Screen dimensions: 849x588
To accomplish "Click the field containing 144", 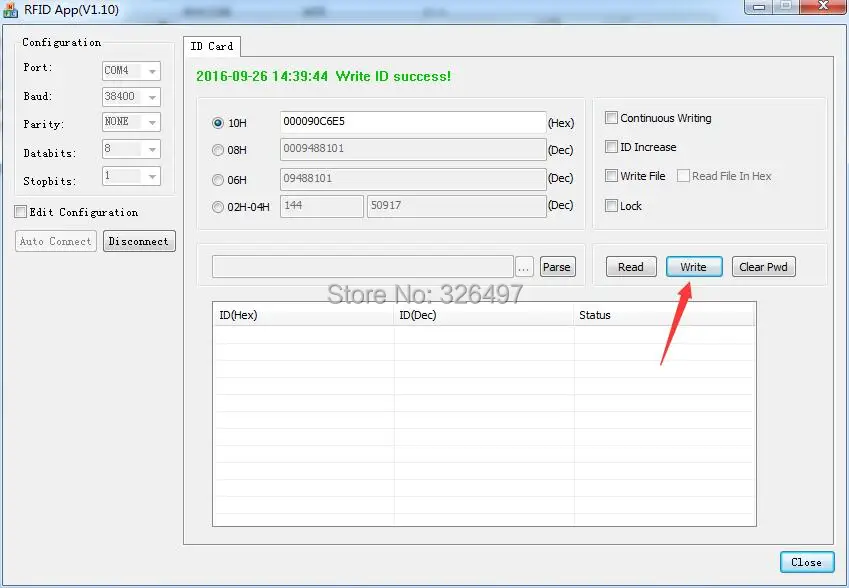I will coord(322,206).
